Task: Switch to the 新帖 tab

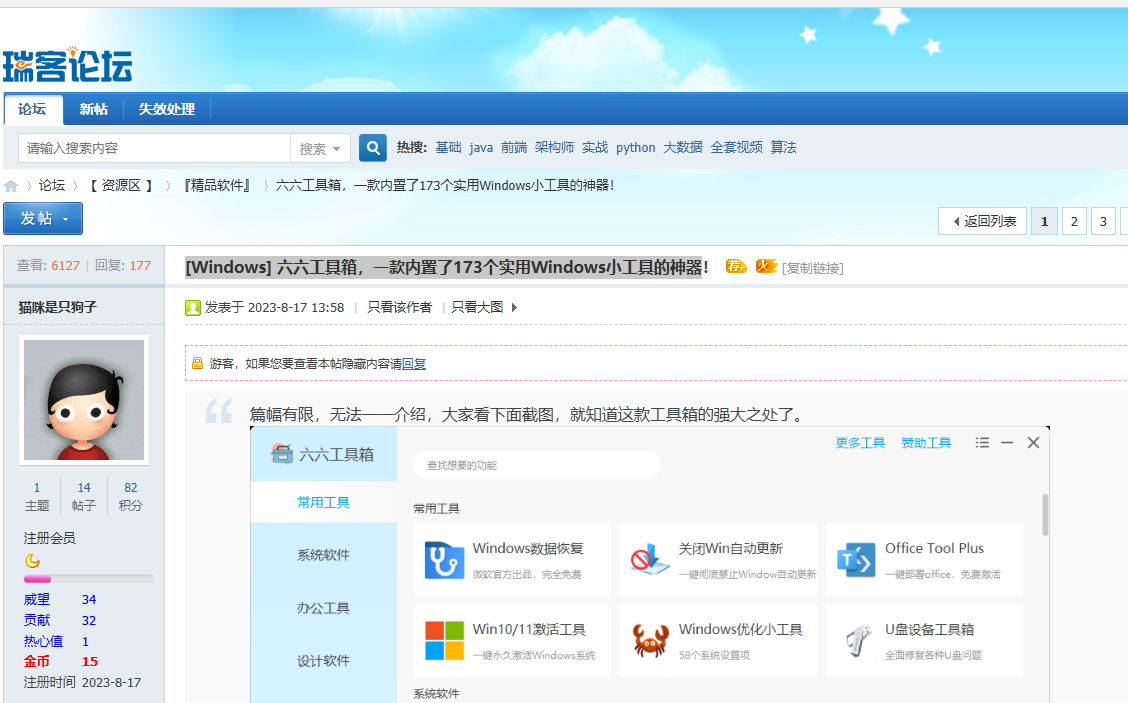Action: tap(94, 109)
